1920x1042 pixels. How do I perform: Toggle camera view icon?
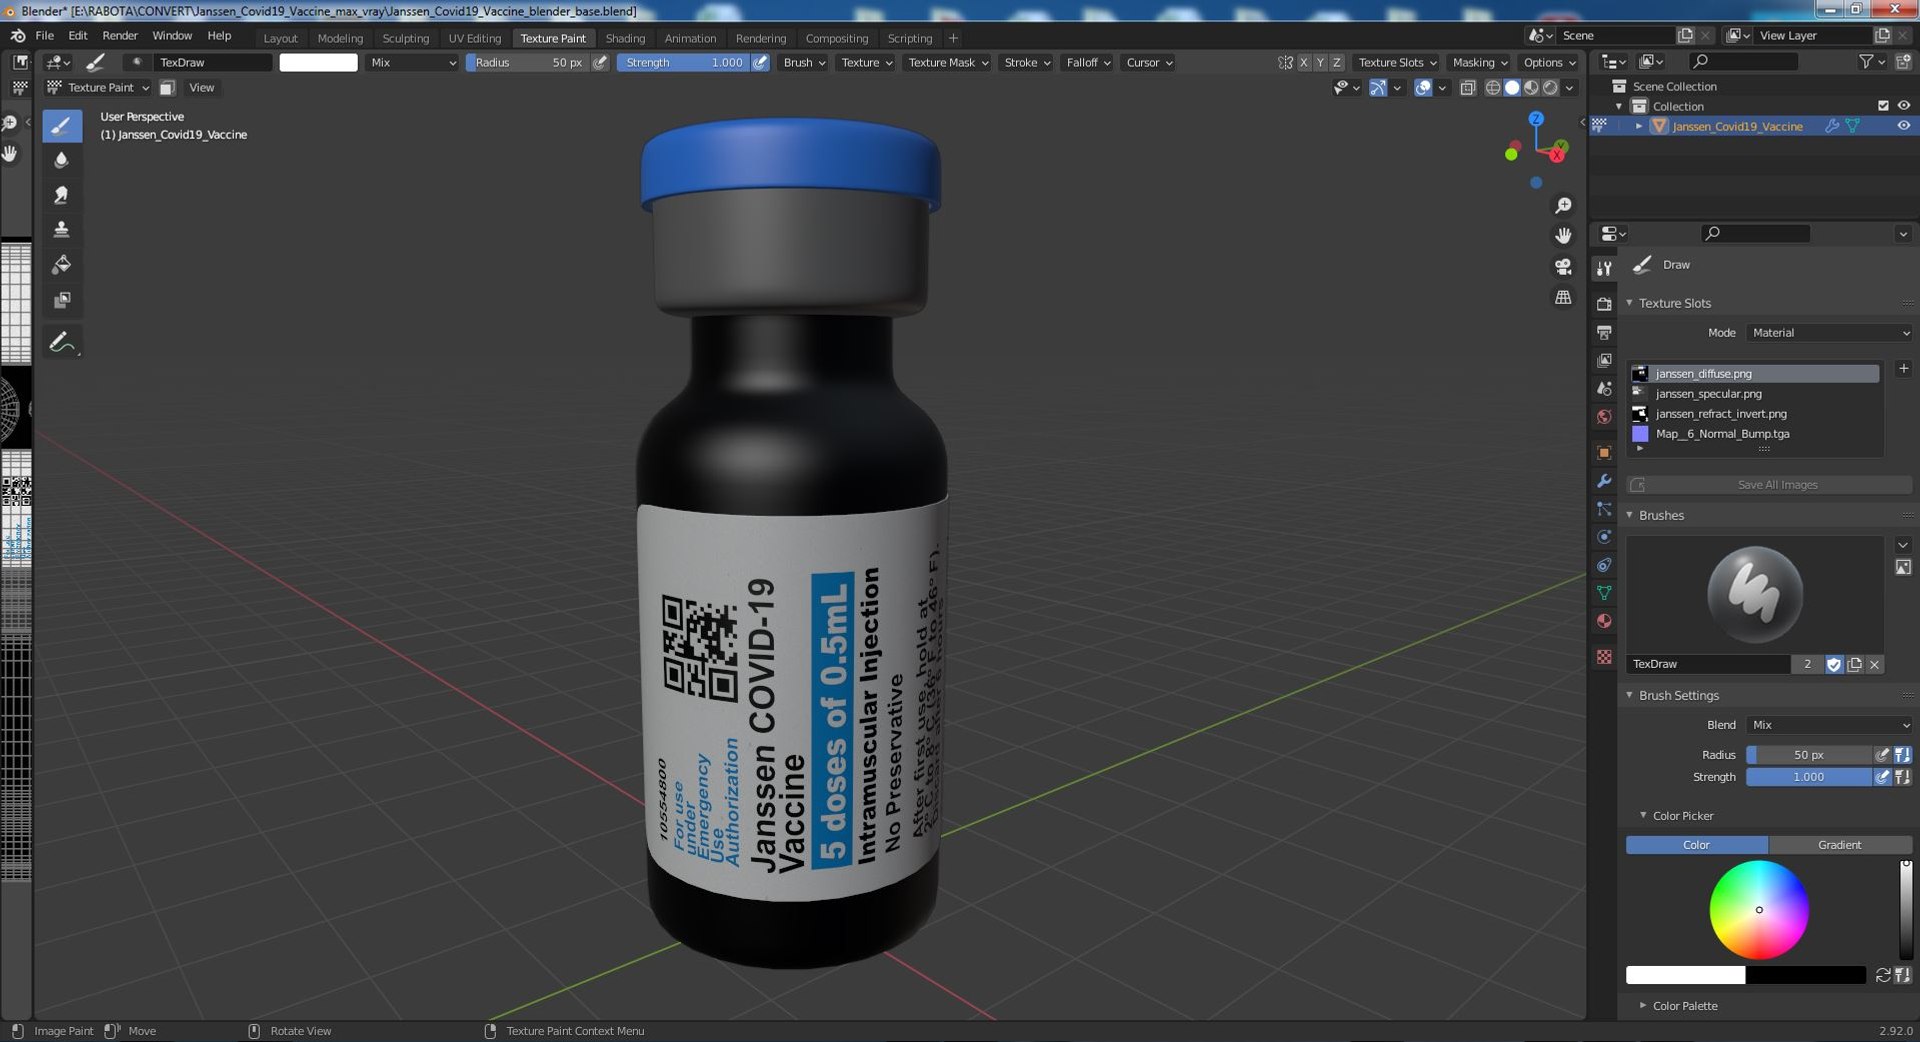click(x=1563, y=267)
